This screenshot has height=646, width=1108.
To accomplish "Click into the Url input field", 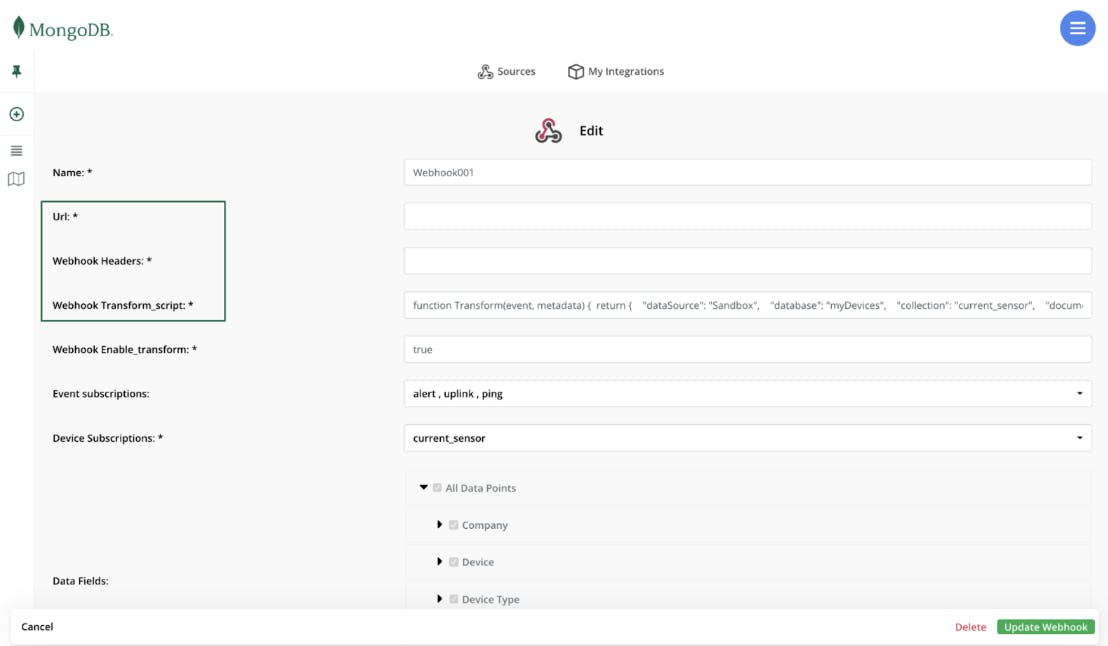I will coord(747,216).
